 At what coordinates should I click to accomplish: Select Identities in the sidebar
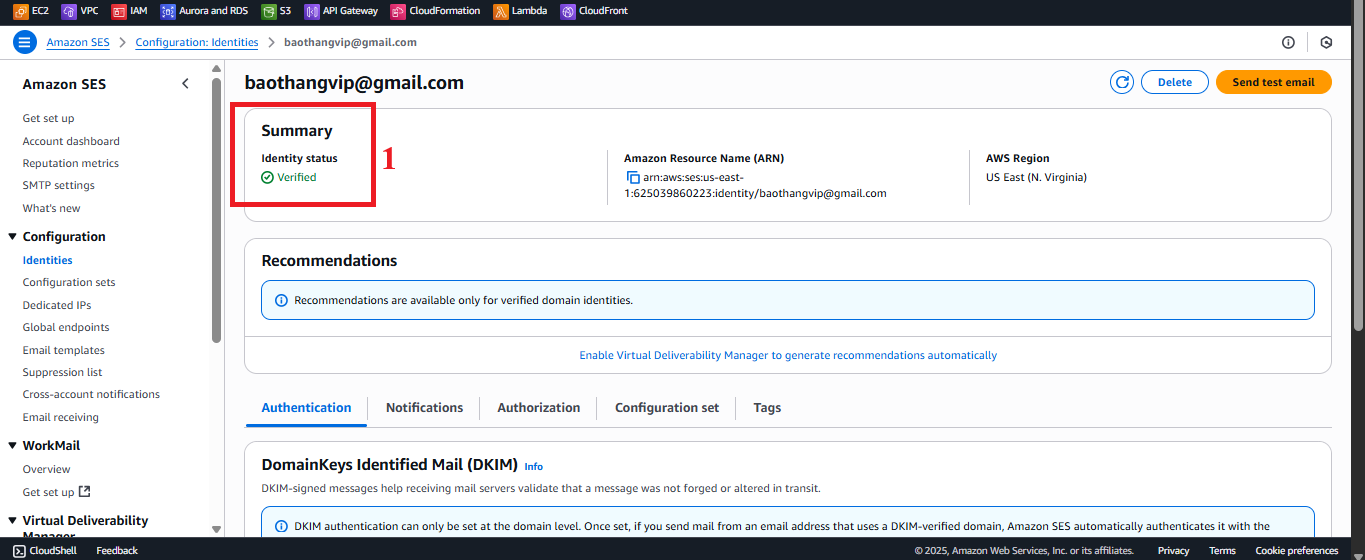(x=48, y=260)
